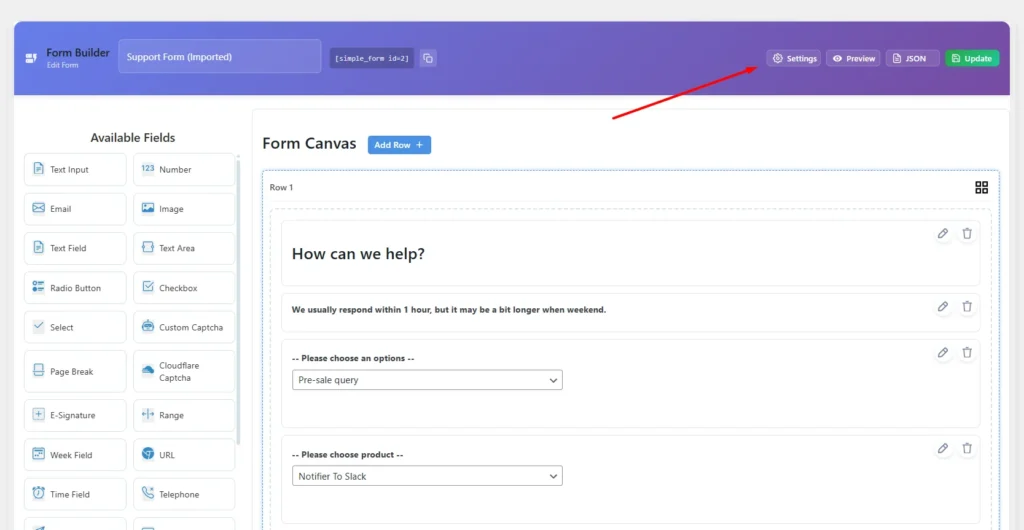Select the Time Field field type
The height and width of the screenshot is (530, 1024).
pos(75,494)
